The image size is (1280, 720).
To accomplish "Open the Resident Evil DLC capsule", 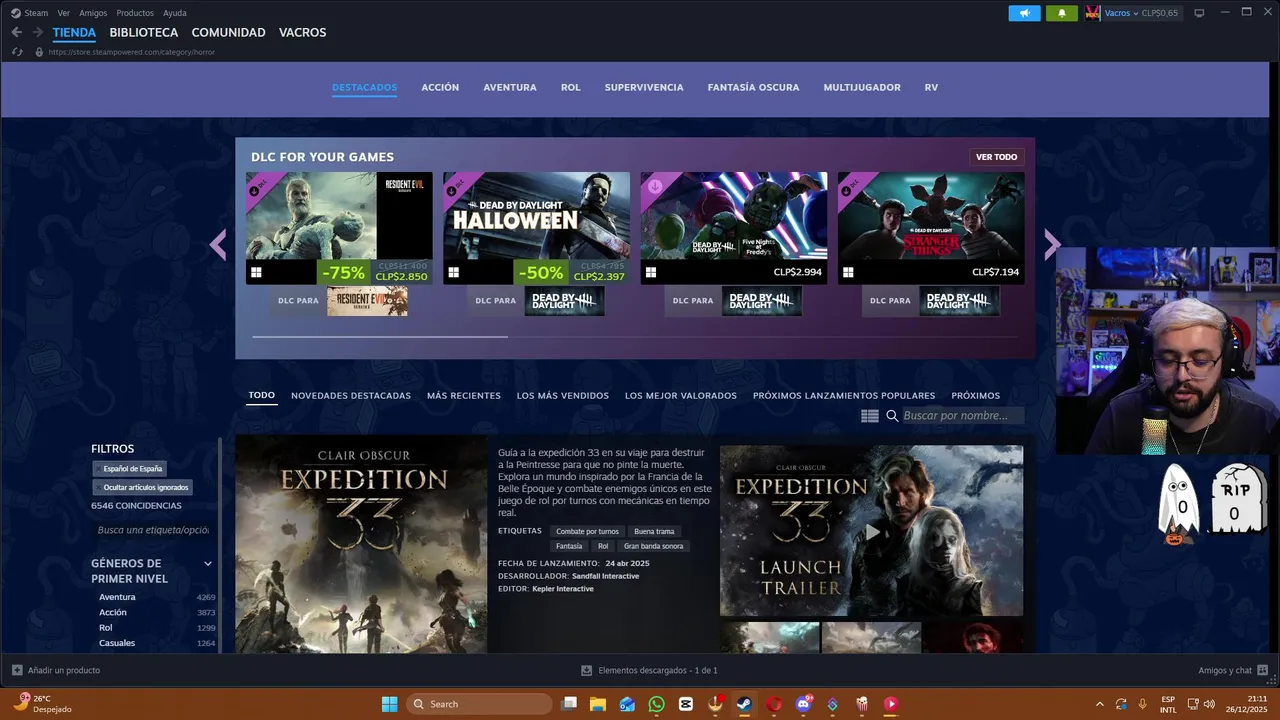I will pos(339,228).
